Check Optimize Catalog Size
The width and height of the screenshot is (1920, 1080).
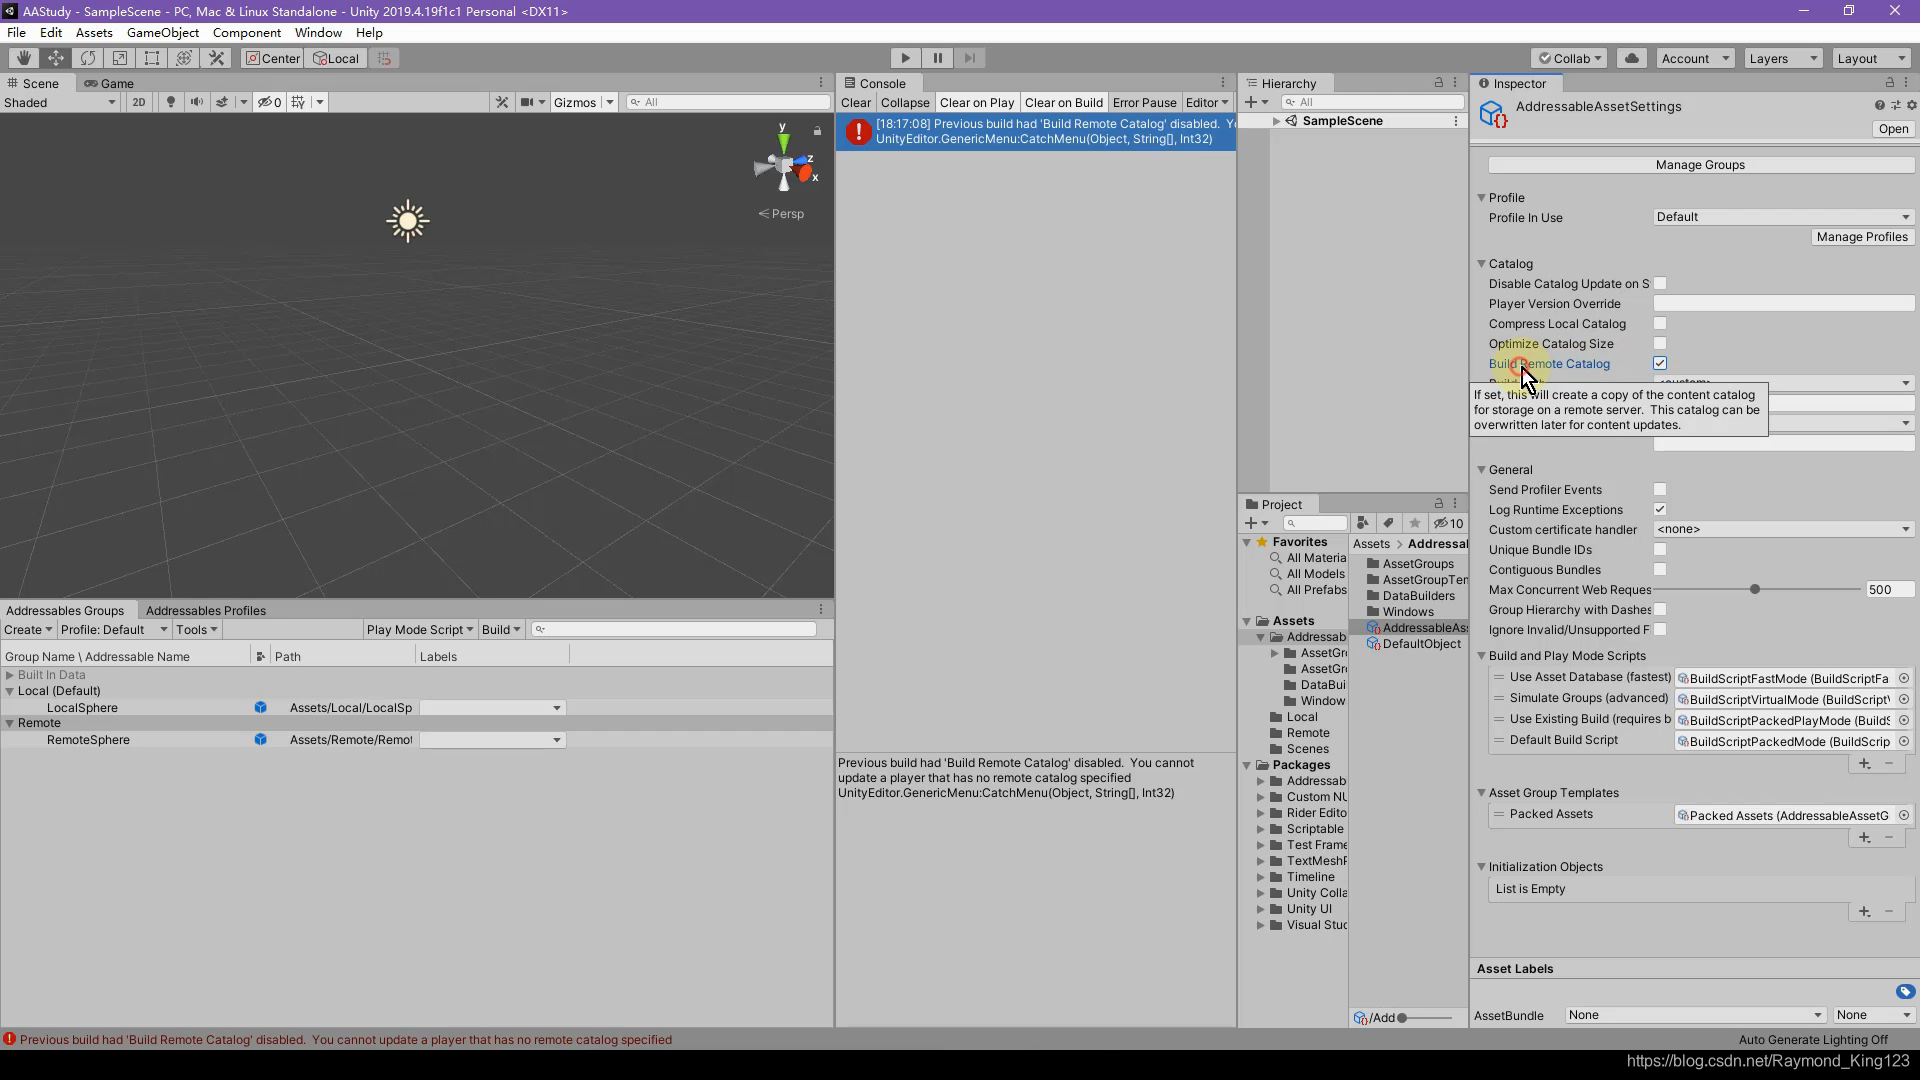point(1660,343)
